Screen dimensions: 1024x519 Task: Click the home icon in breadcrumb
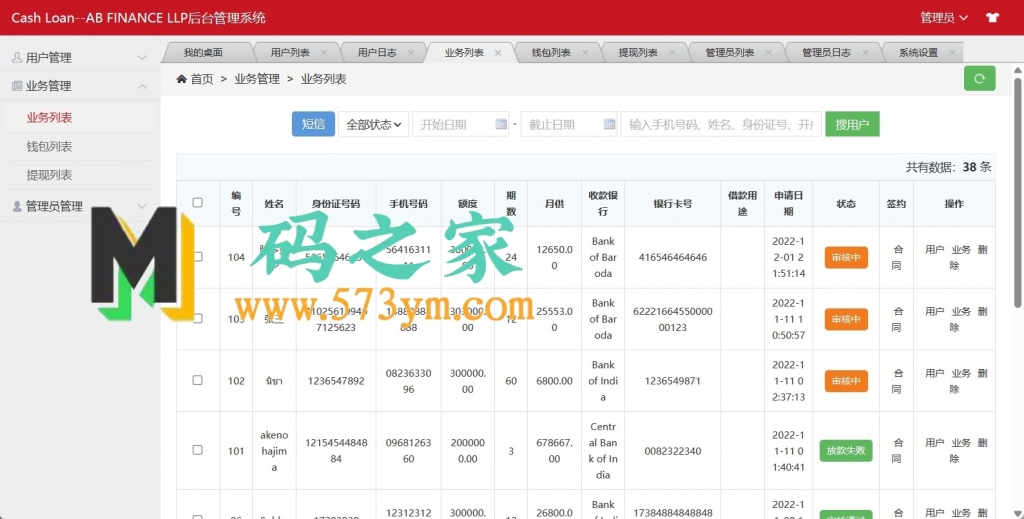click(182, 79)
